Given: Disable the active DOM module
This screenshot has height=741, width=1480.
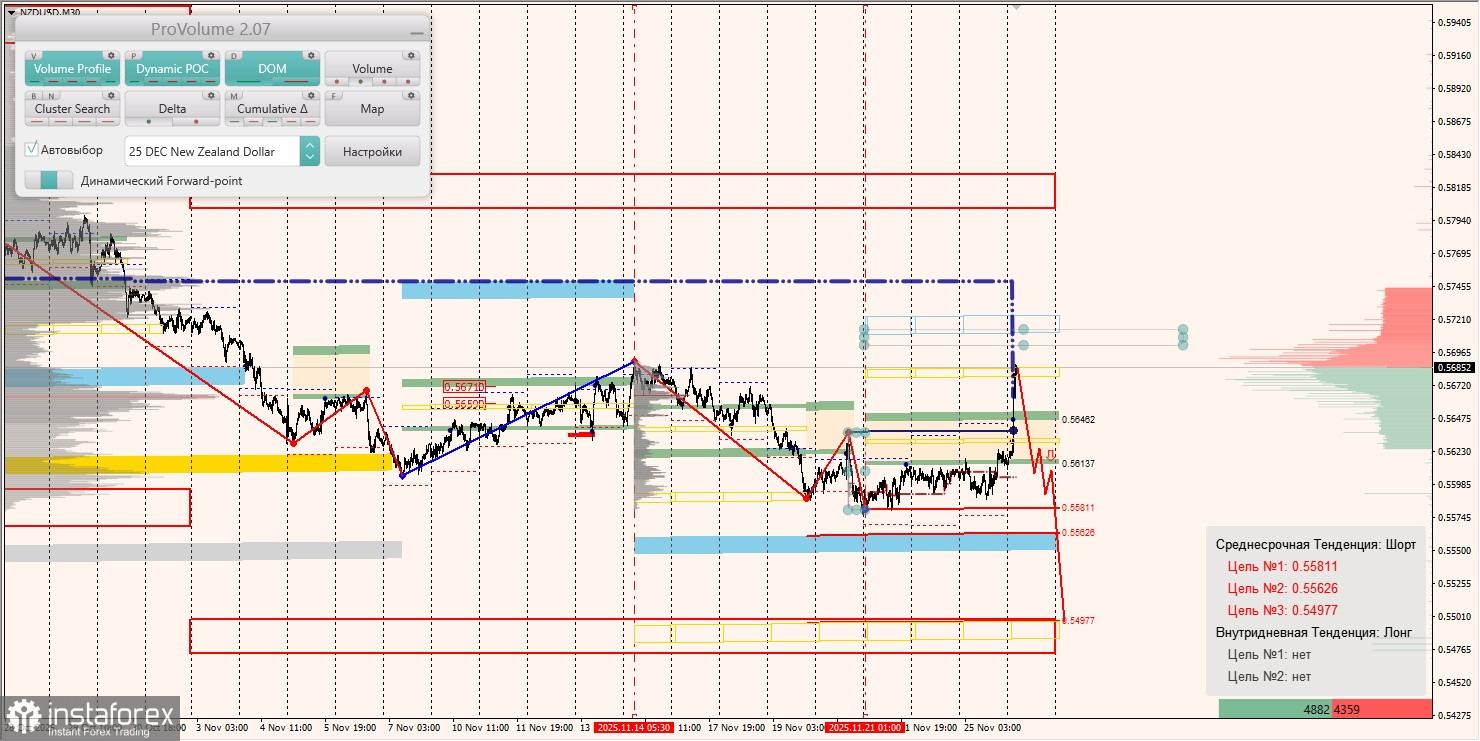Looking at the screenshot, I should [x=272, y=68].
